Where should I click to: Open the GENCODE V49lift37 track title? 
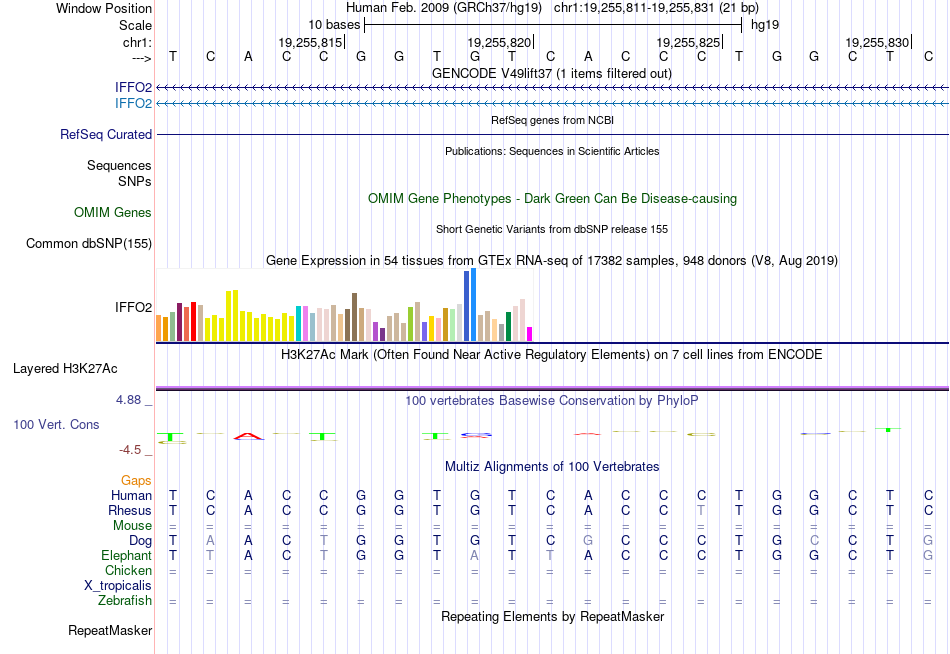point(552,73)
